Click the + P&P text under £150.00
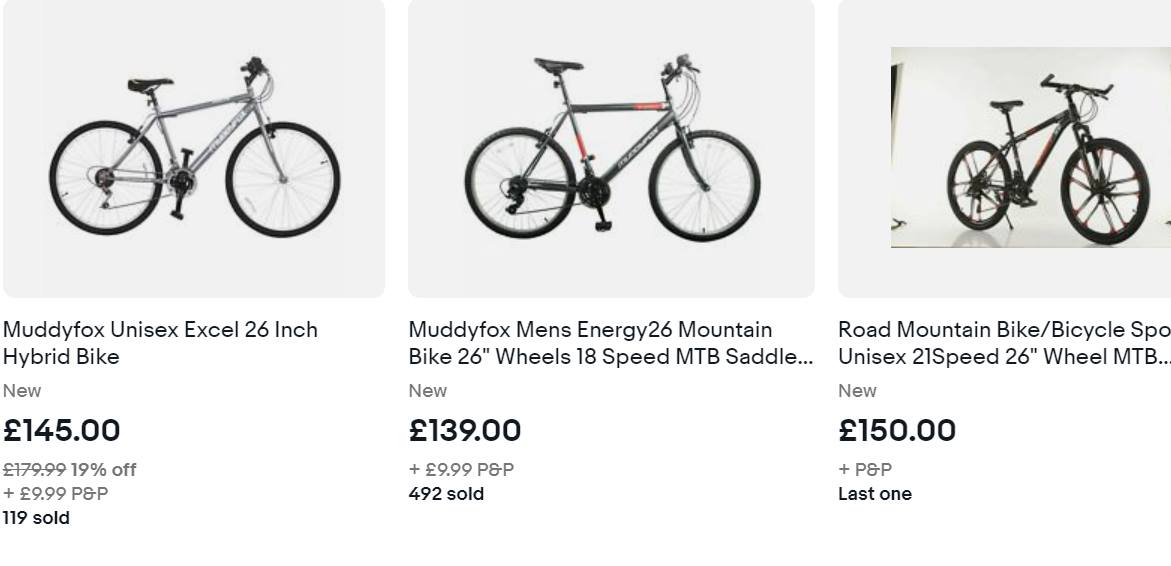The height and width of the screenshot is (566, 1171). (x=865, y=469)
